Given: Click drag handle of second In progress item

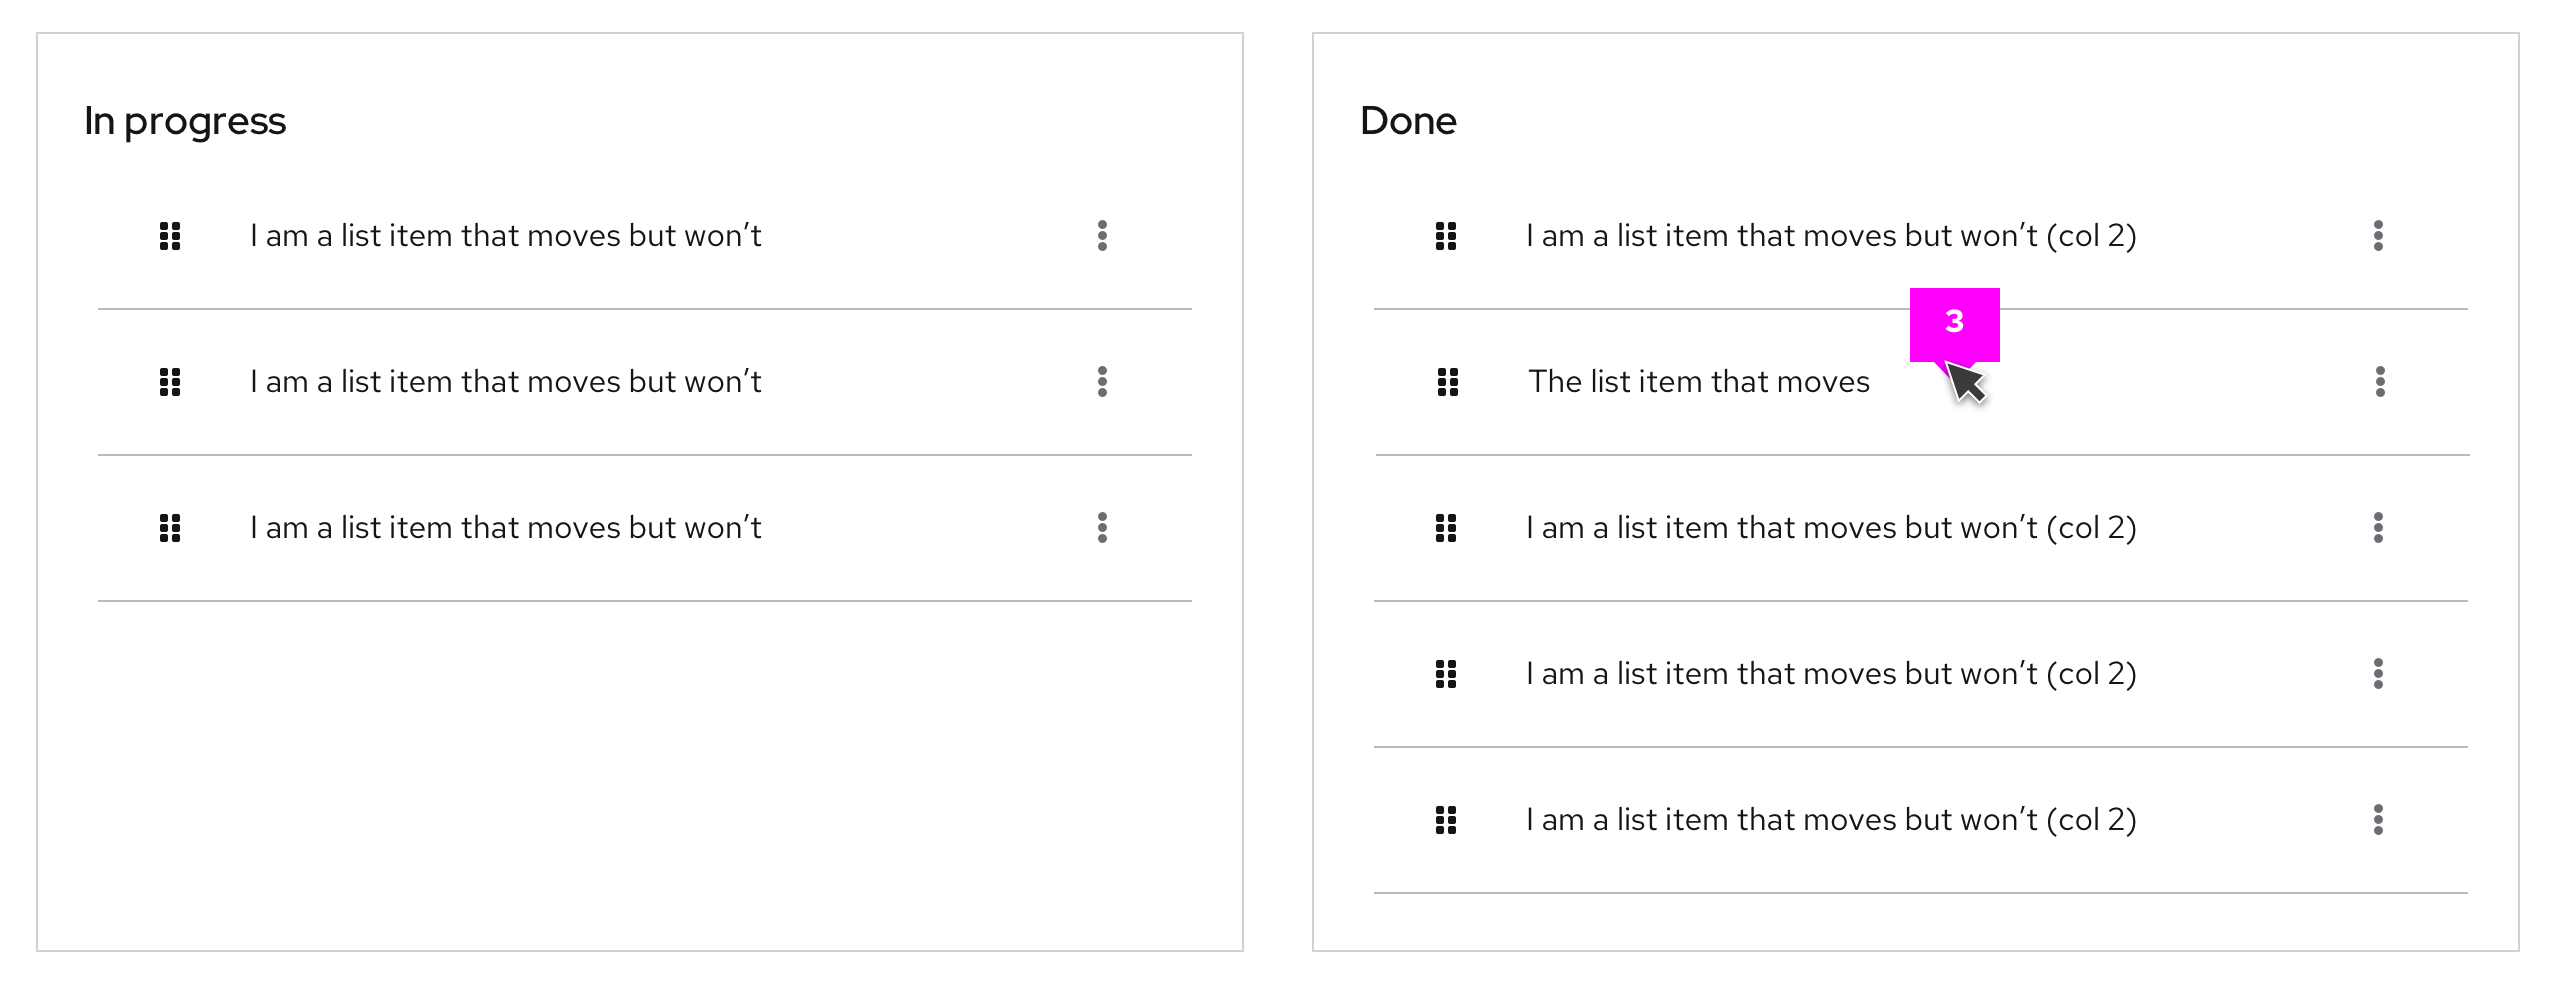Looking at the screenshot, I should pyautogui.click(x=170, y=382).
